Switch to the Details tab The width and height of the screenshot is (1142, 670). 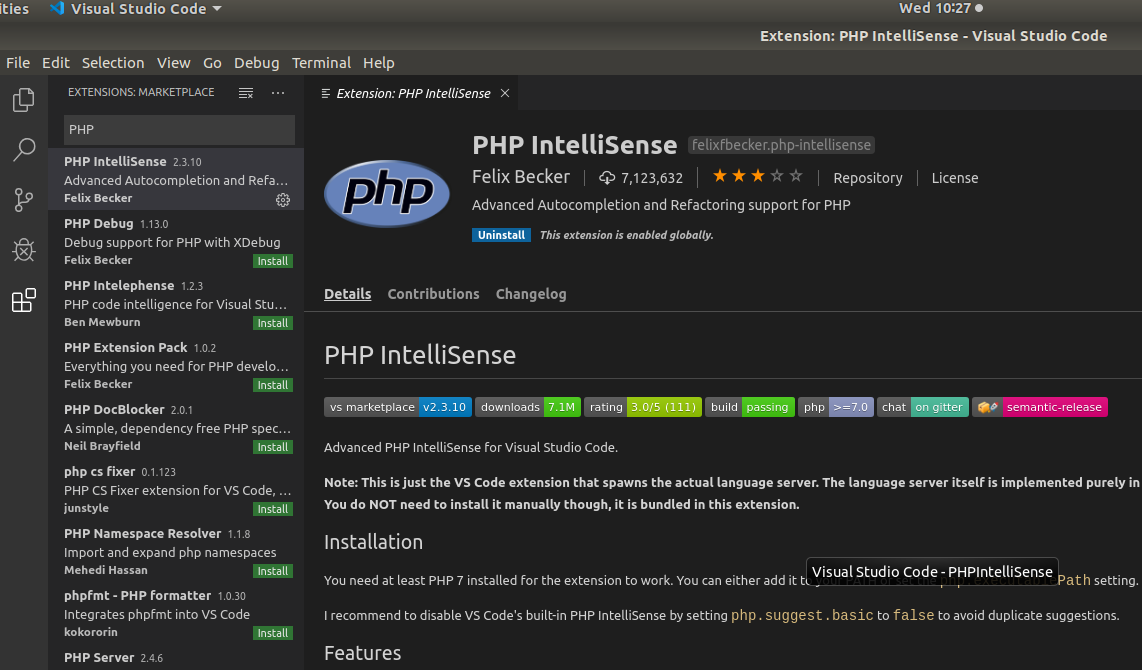347,294
